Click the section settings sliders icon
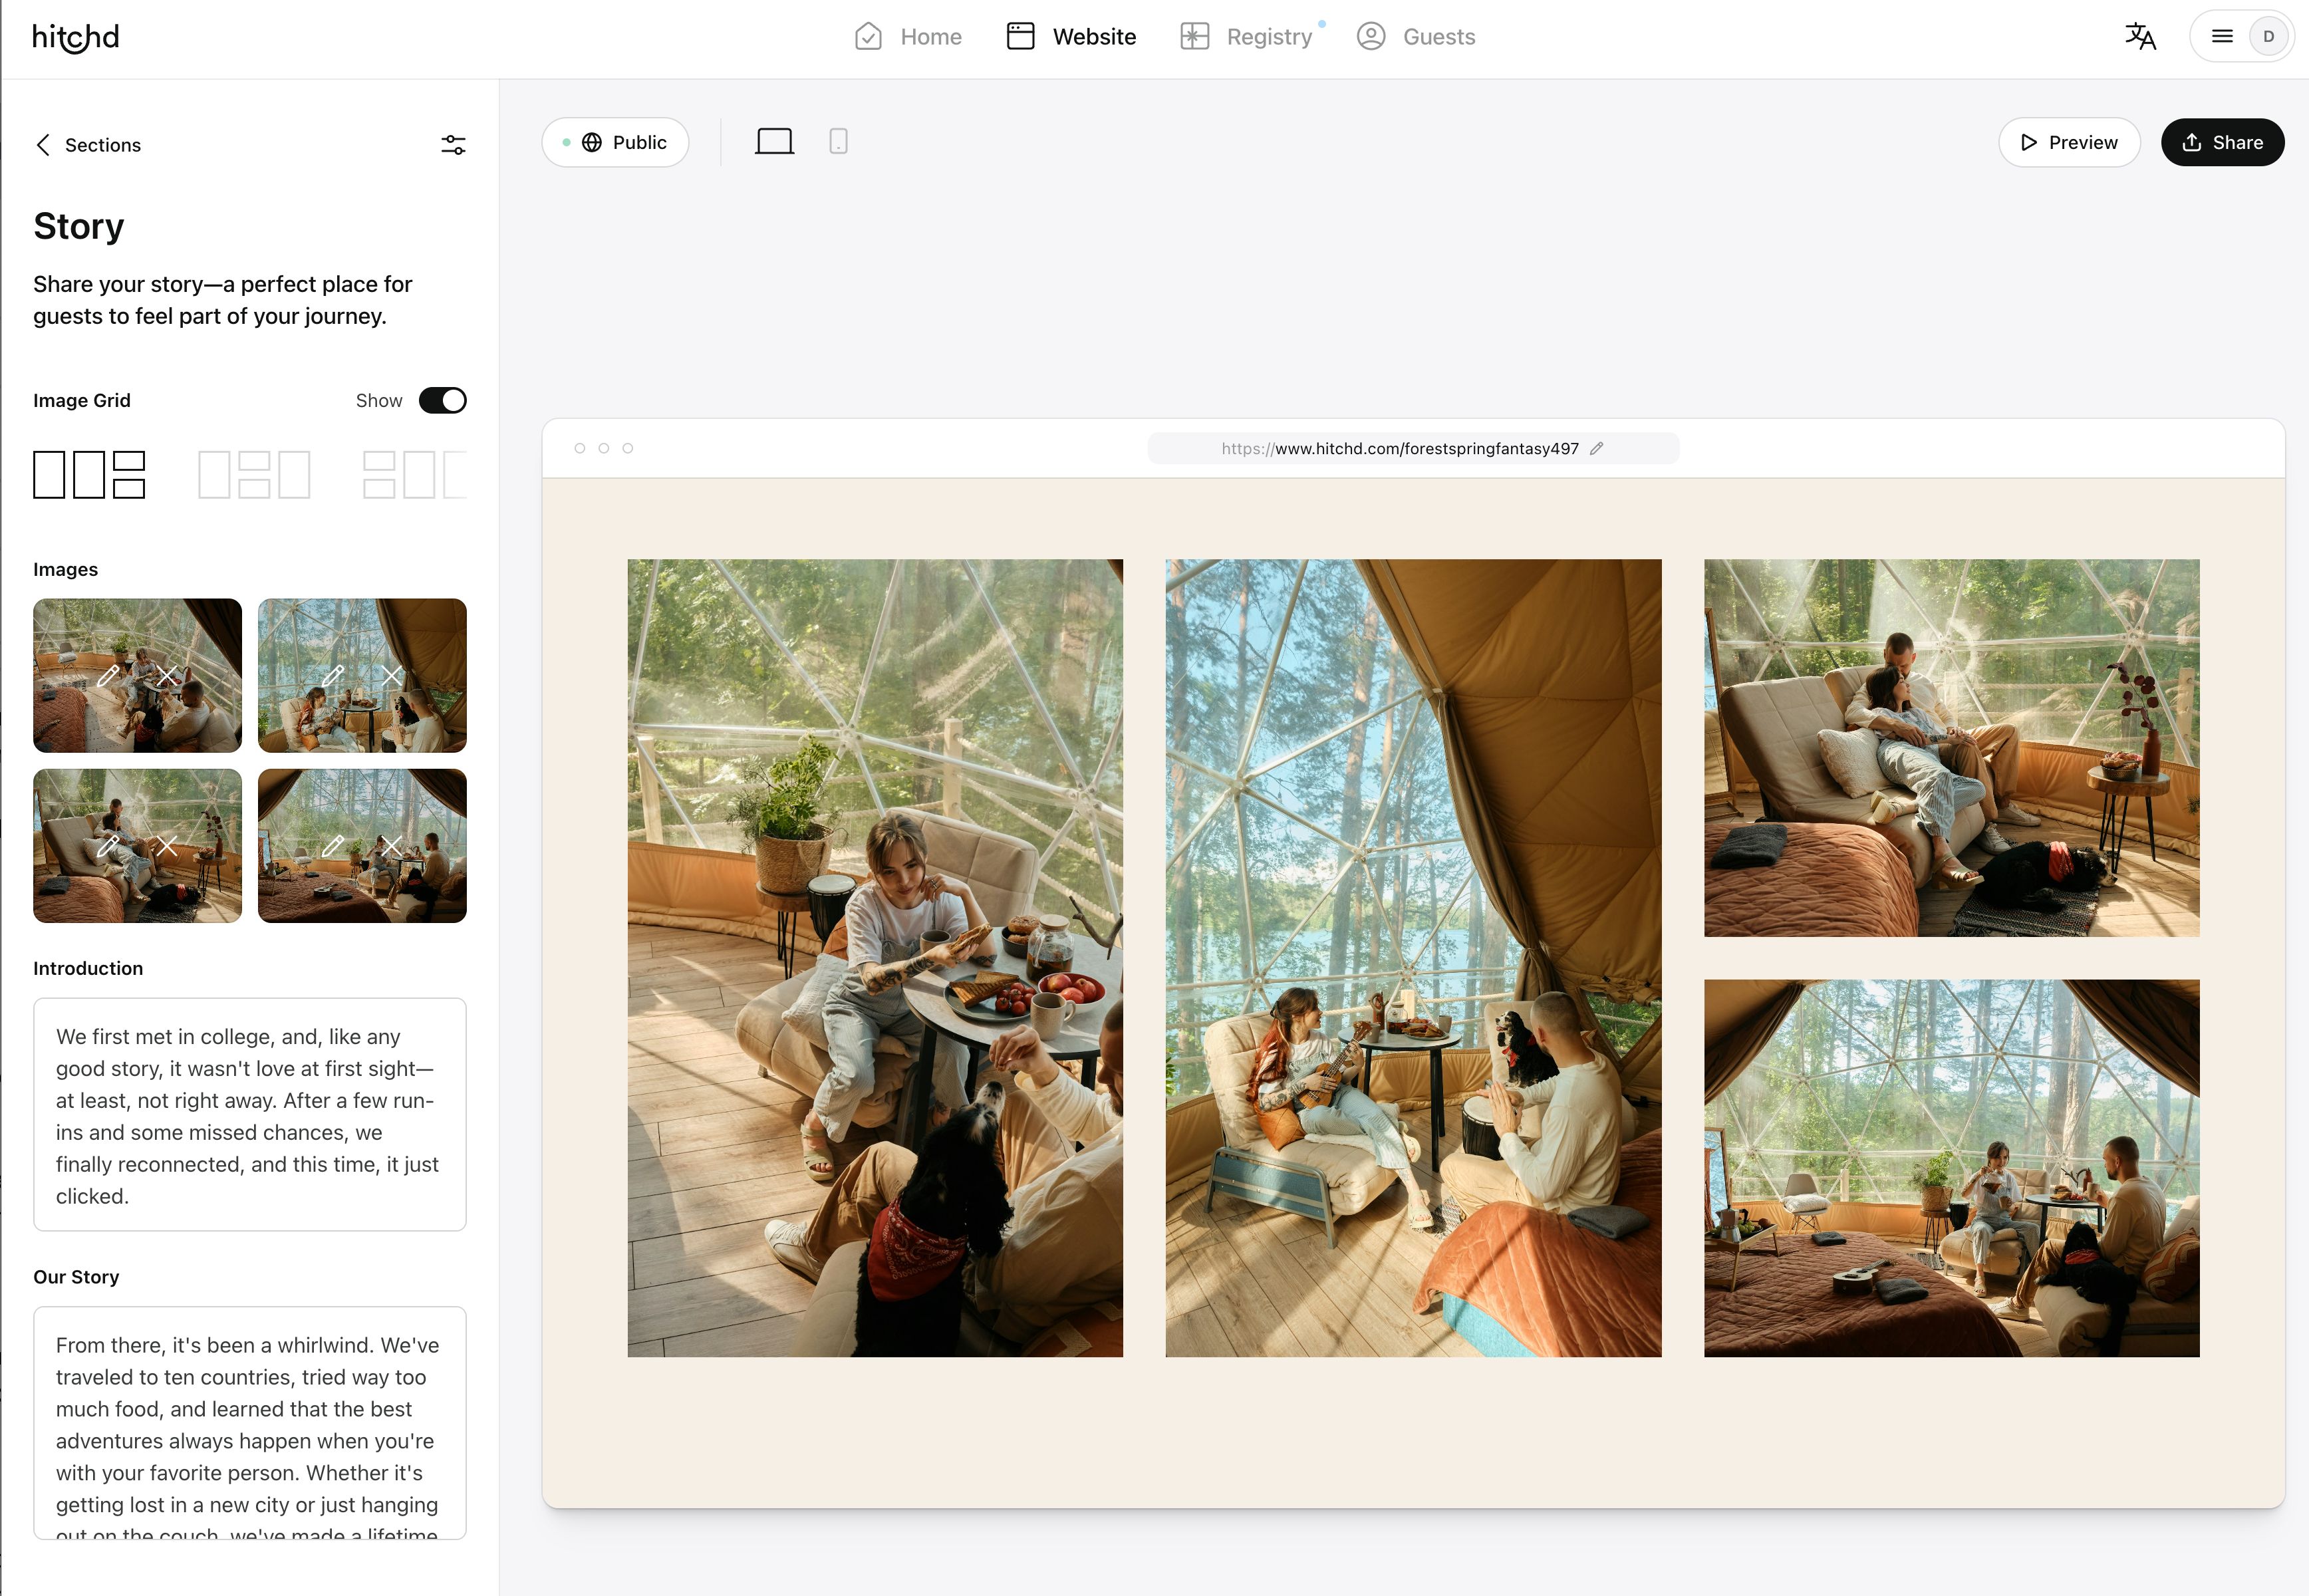The width and height of the screenshot is (2309, 1596). point(453,145)
